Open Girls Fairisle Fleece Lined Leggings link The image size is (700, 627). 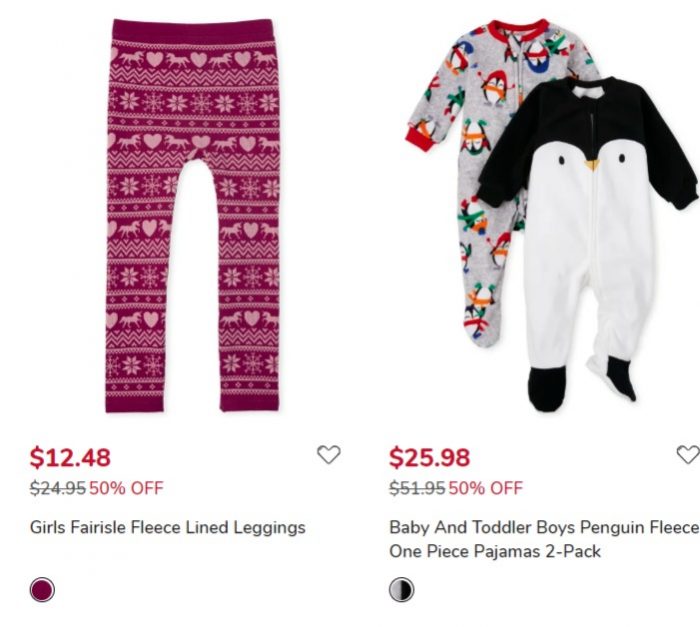167,527
